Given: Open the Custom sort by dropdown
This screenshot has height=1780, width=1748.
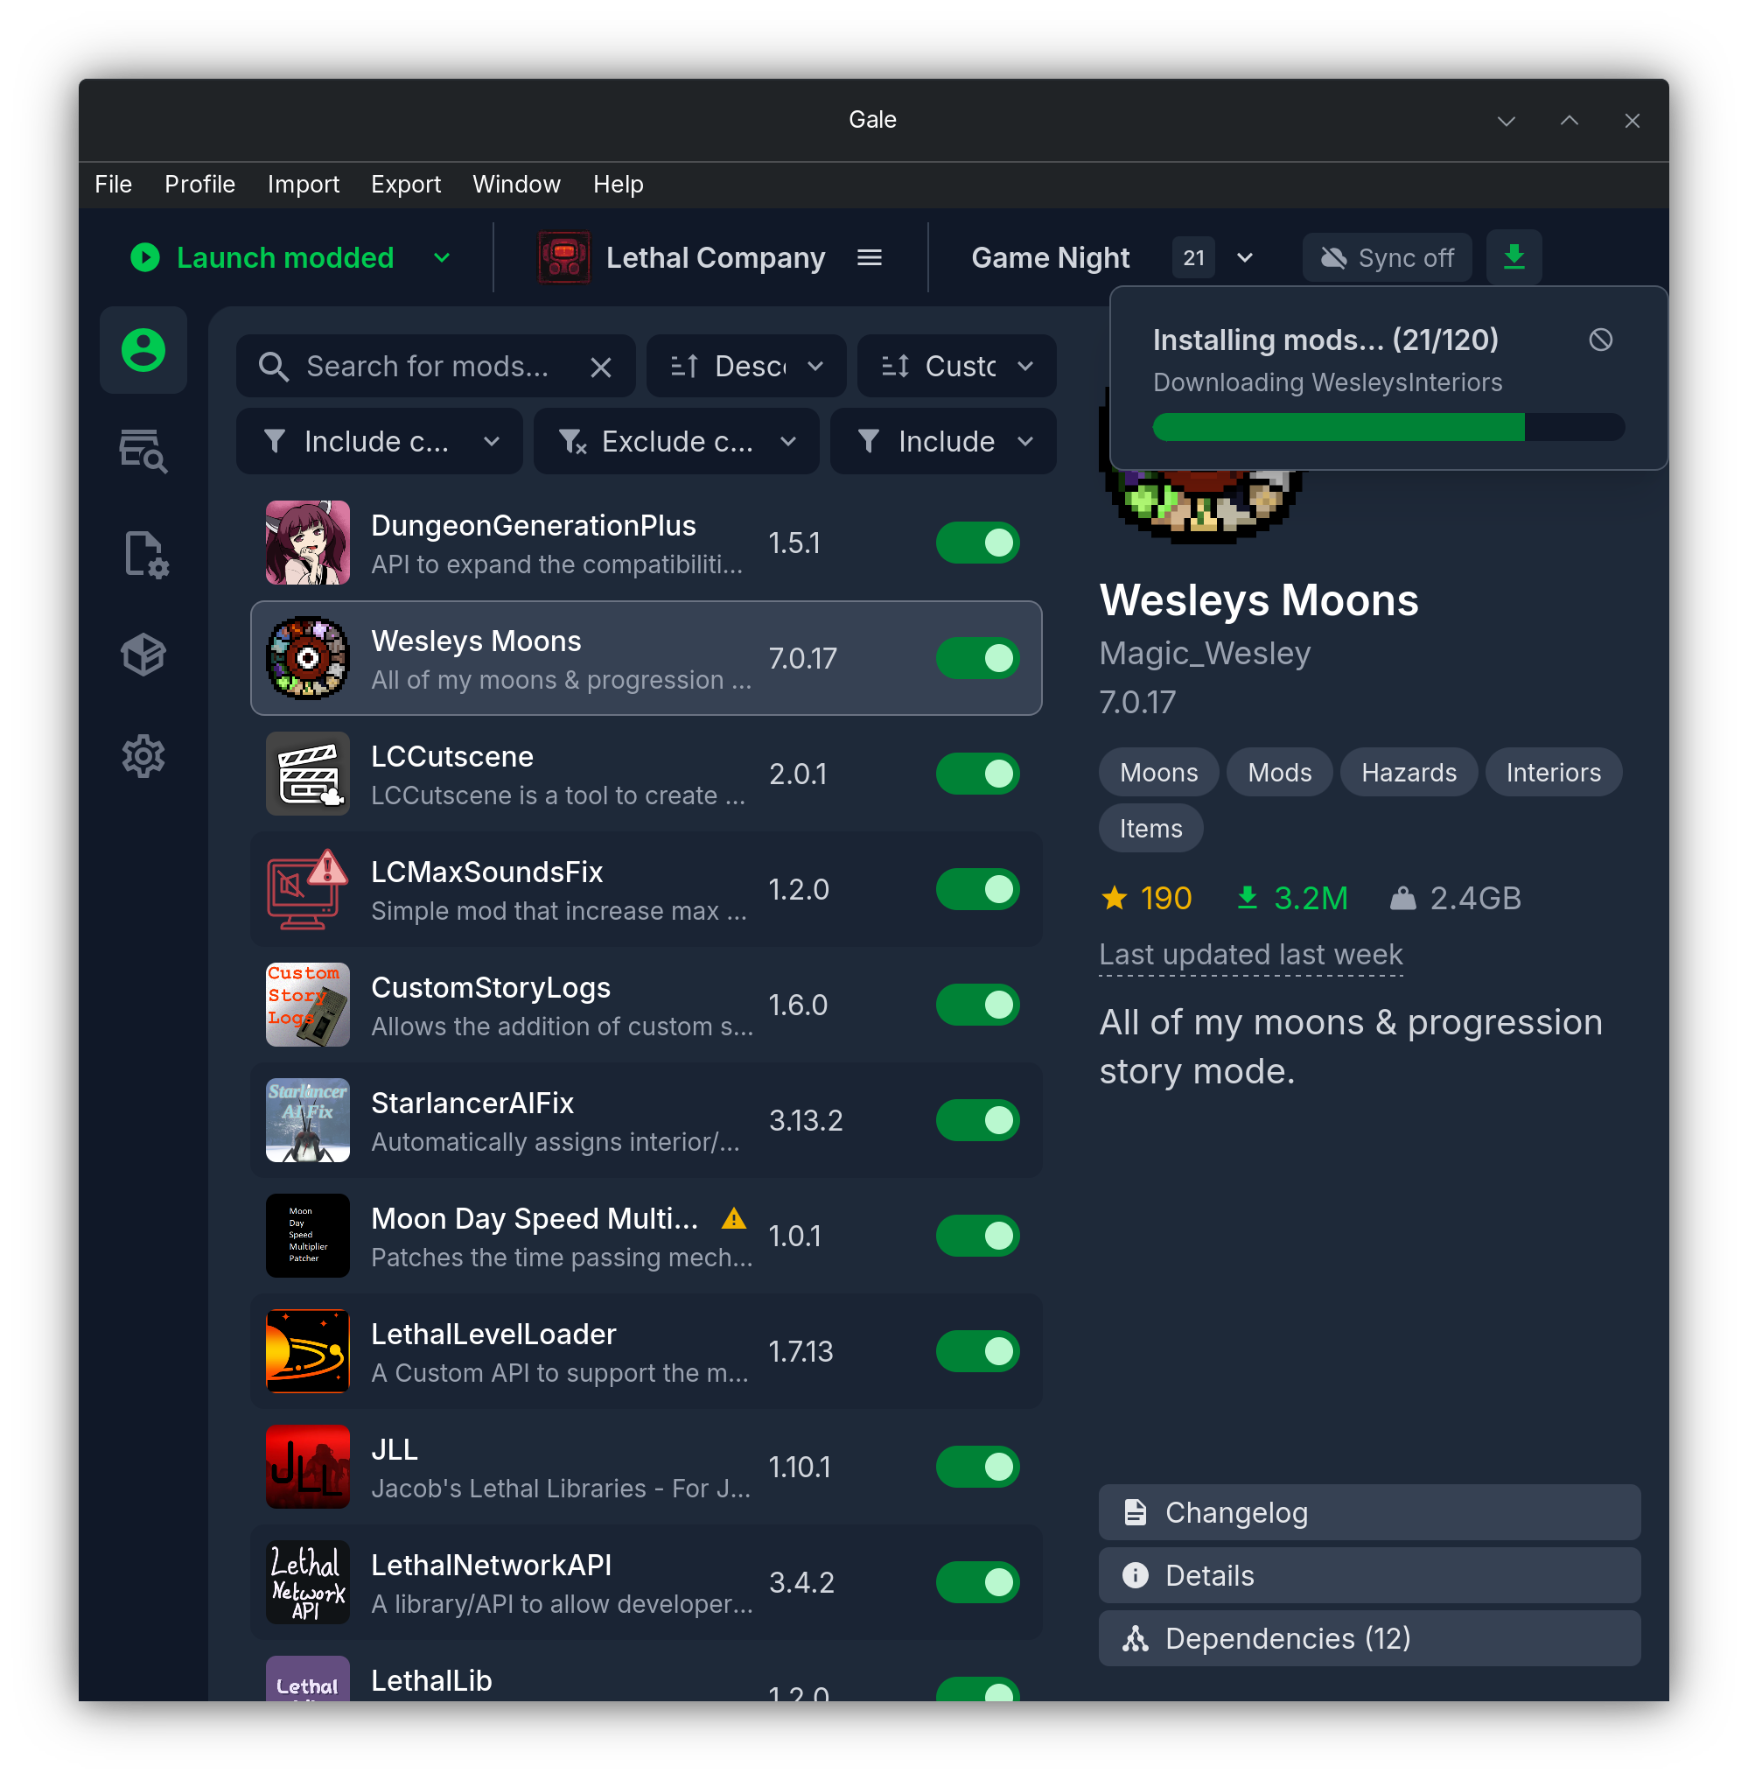Looking at the screenshot, I should pyautogui.click(x=956, y=367).
